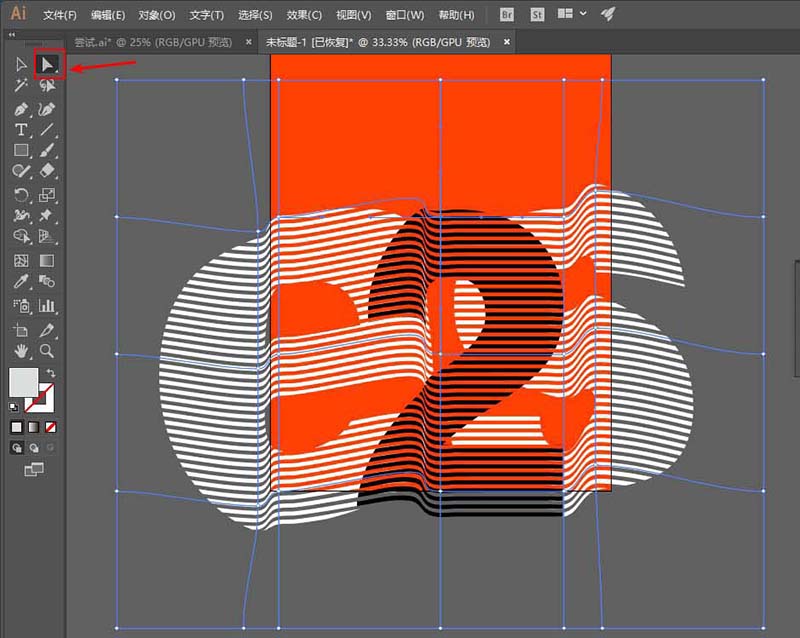Select the Column Graph tool
The height and width of the screenshot is (638, 800).
(46, 306)
